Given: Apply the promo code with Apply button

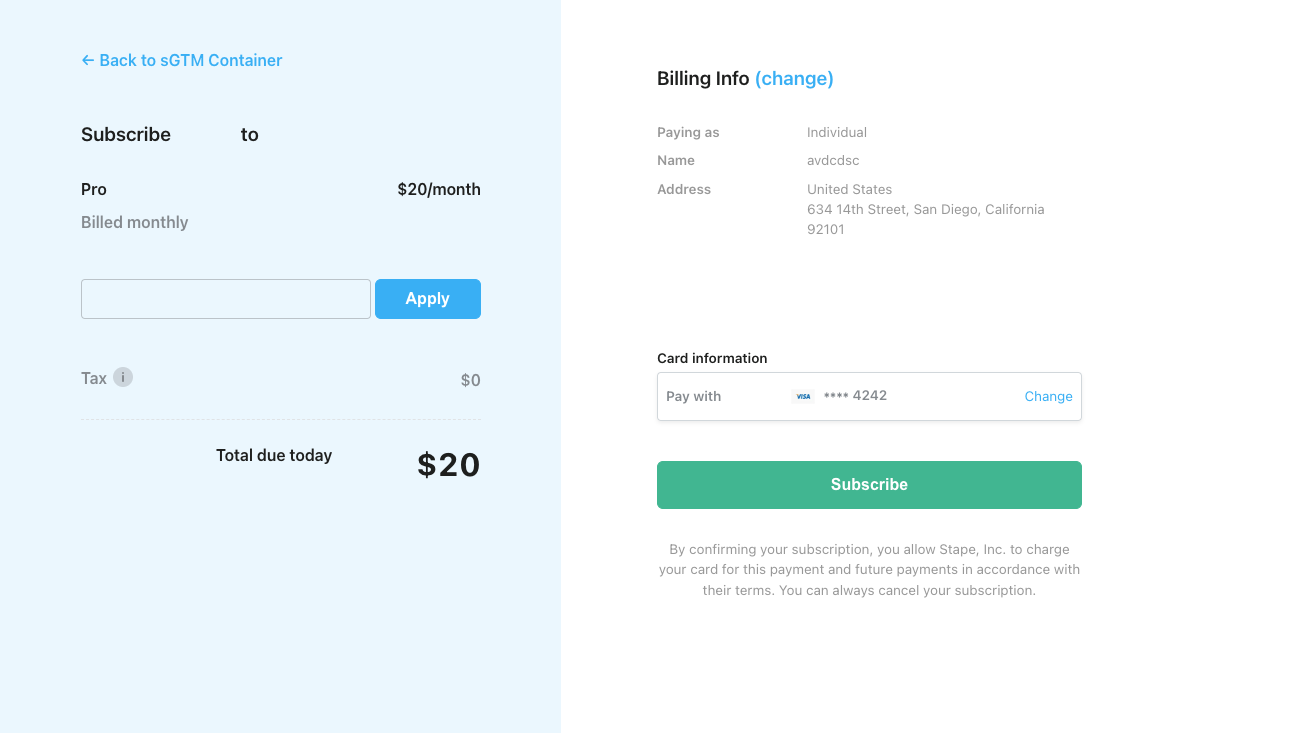Looking at the screenshot, I should point(428,299).
